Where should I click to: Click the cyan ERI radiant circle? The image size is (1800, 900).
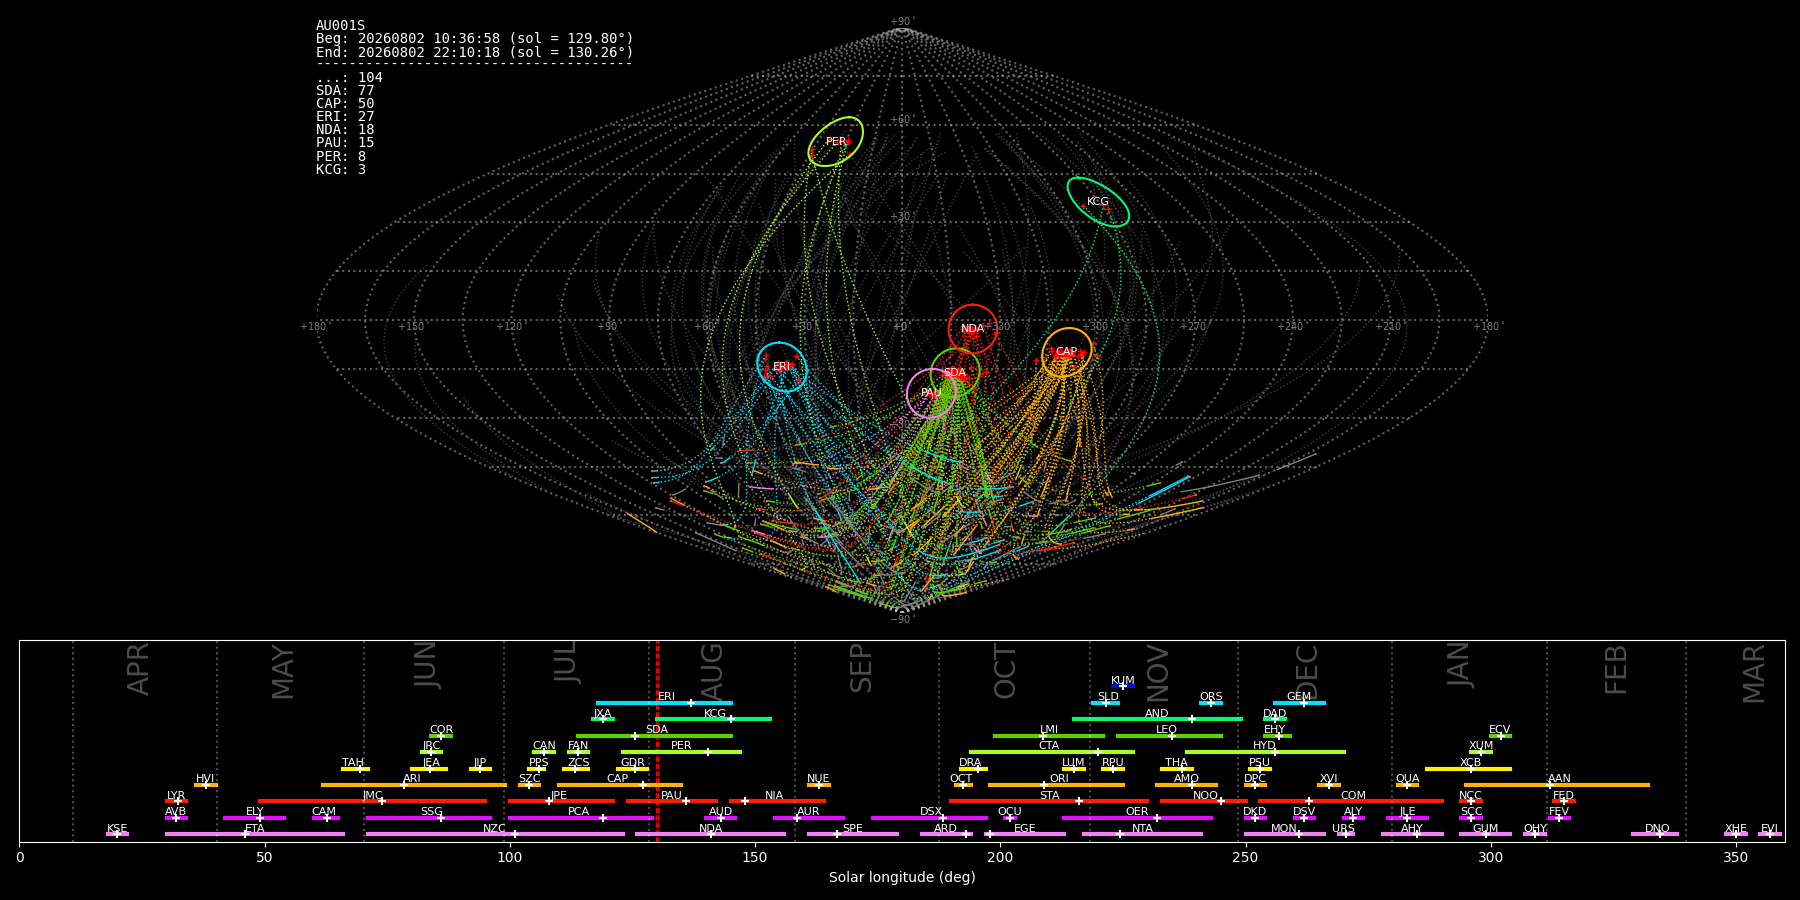782,367
